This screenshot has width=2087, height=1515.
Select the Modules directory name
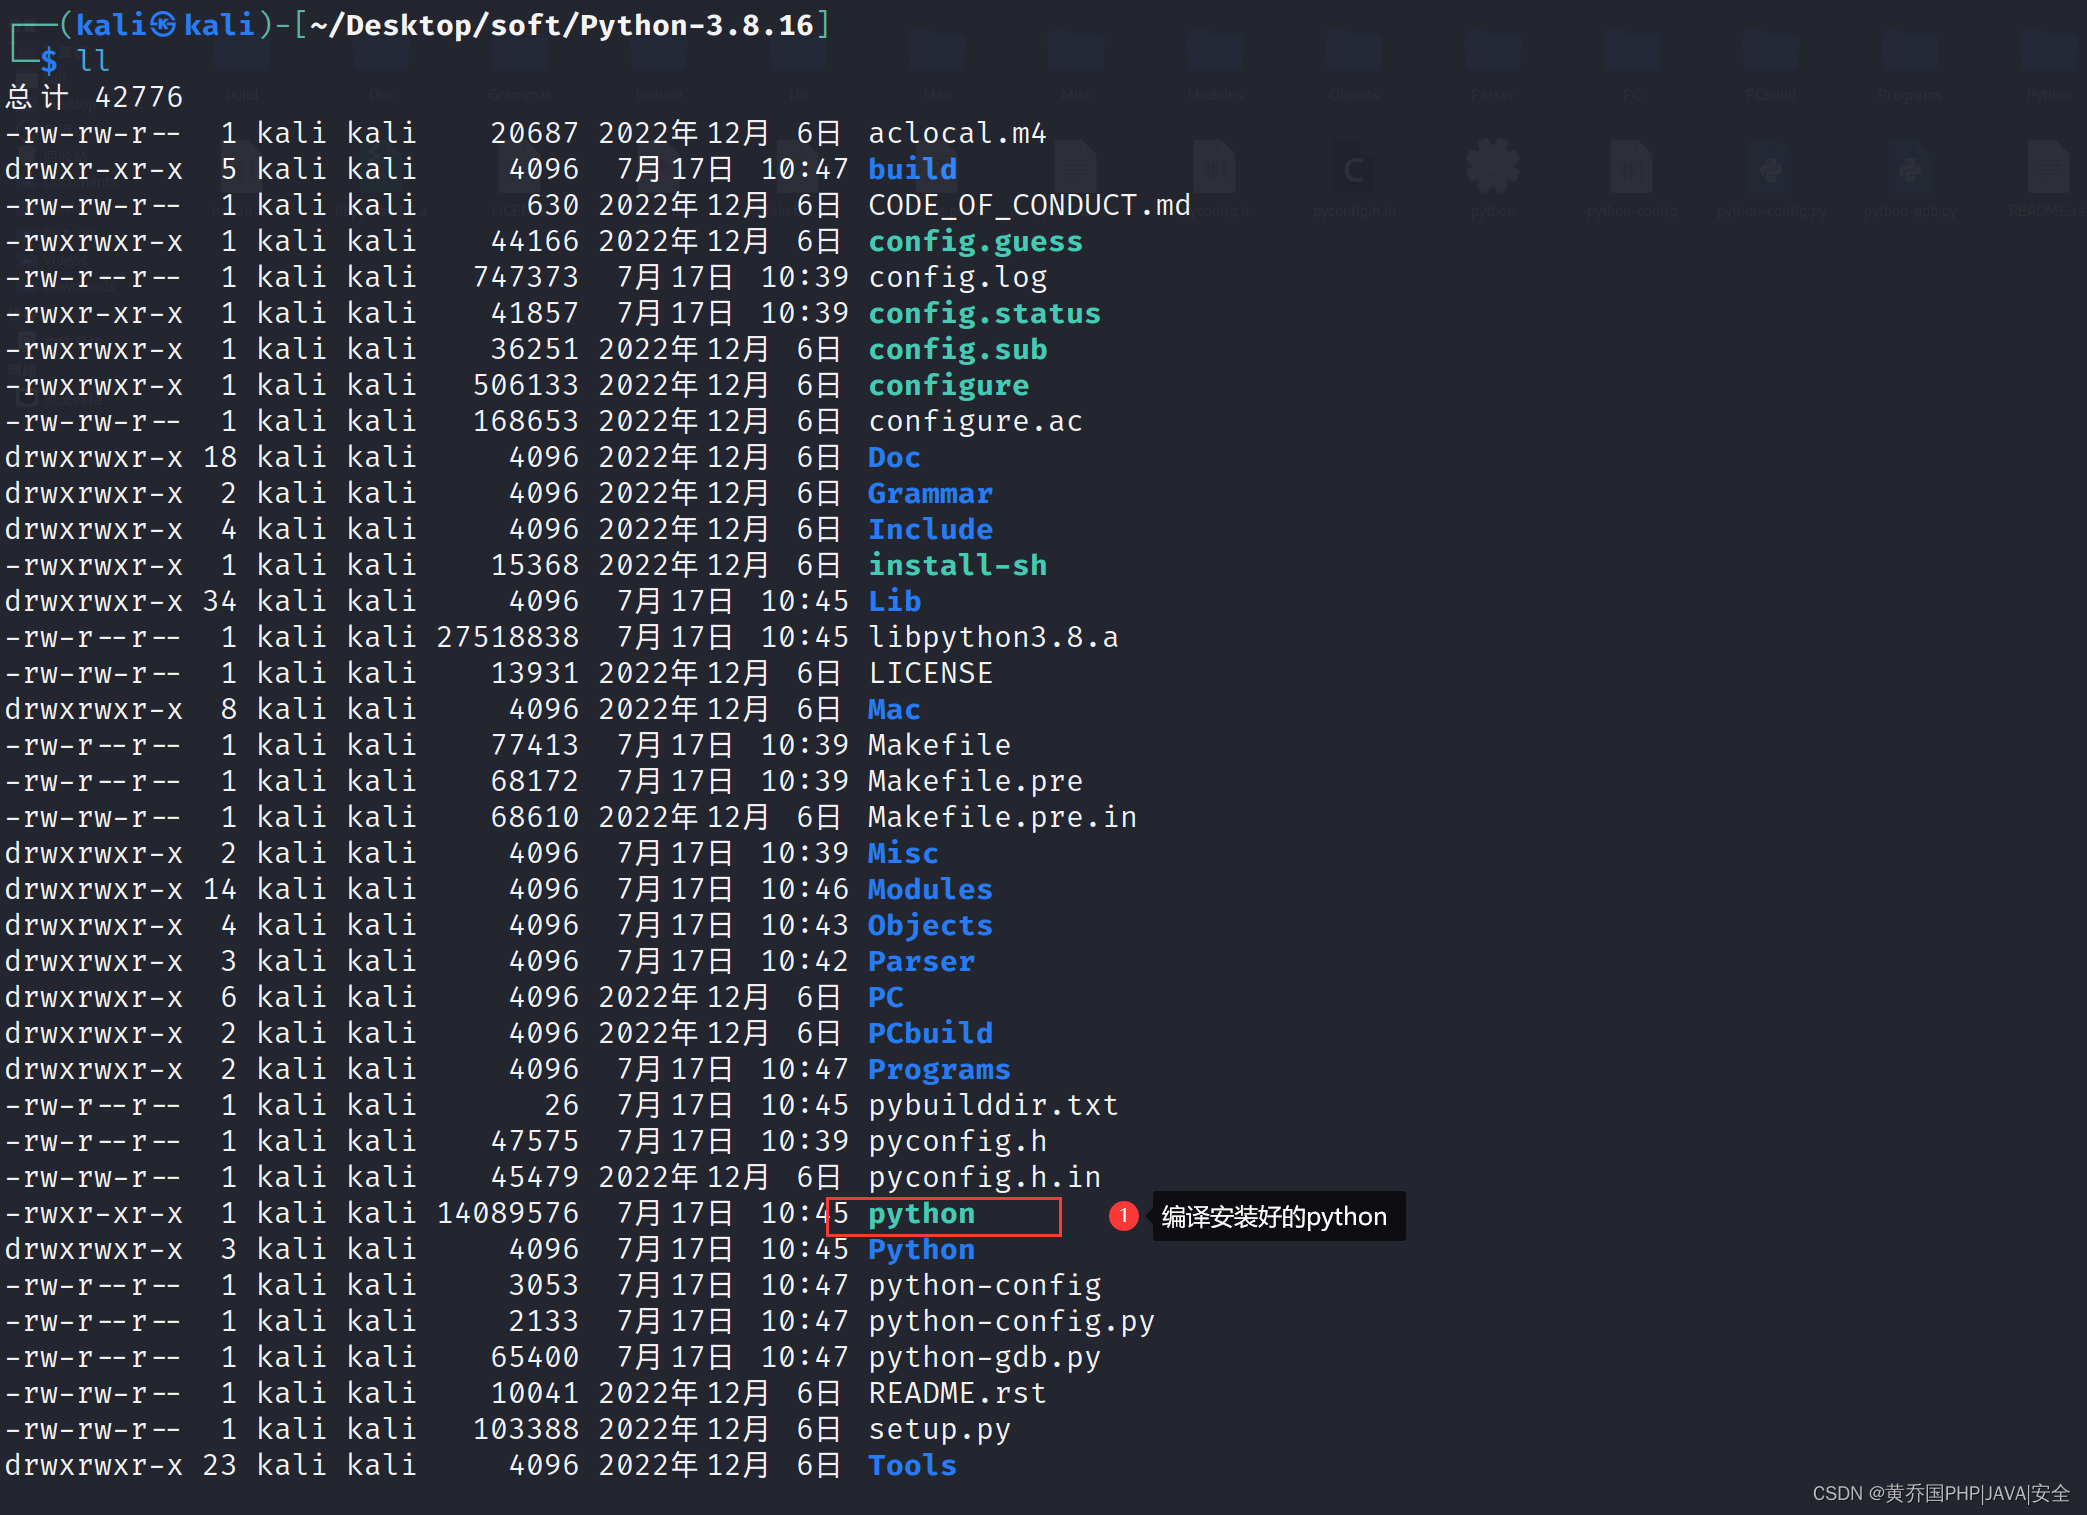[930, 889]
